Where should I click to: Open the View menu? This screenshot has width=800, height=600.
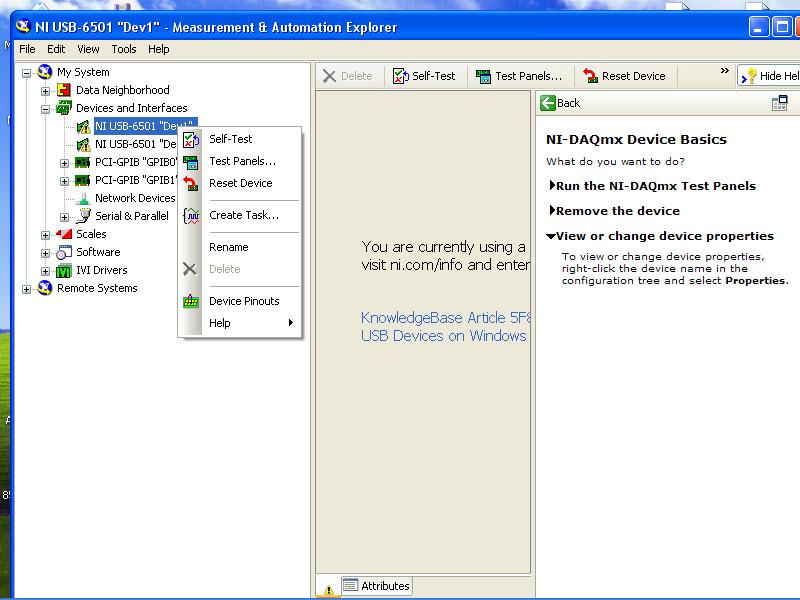click(88, 49)
